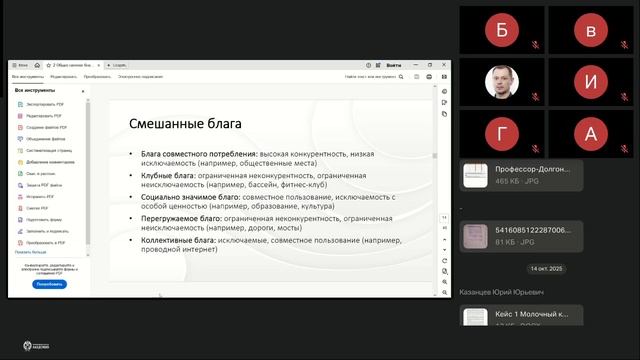640x360 pixels.
Task: Go to Acrobat Home via house icon
Action: pos(37,65)
